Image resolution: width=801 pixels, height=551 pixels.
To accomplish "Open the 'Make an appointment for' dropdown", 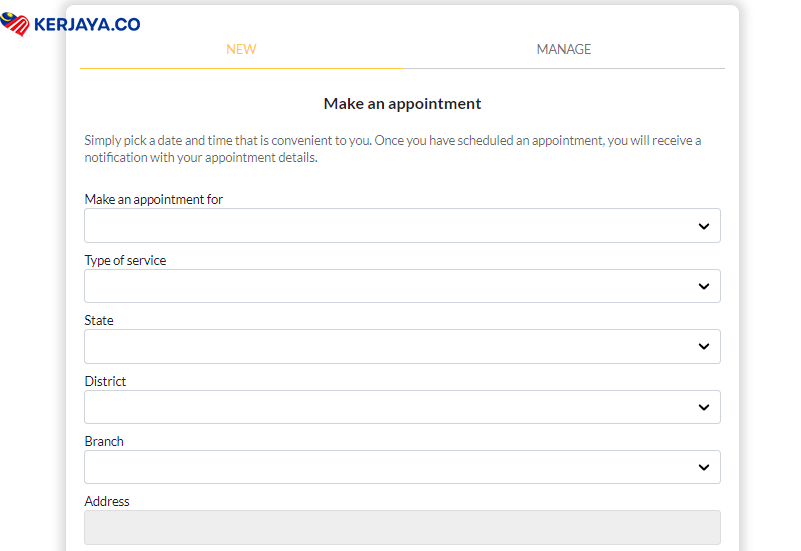I will (x=390, y=226).
